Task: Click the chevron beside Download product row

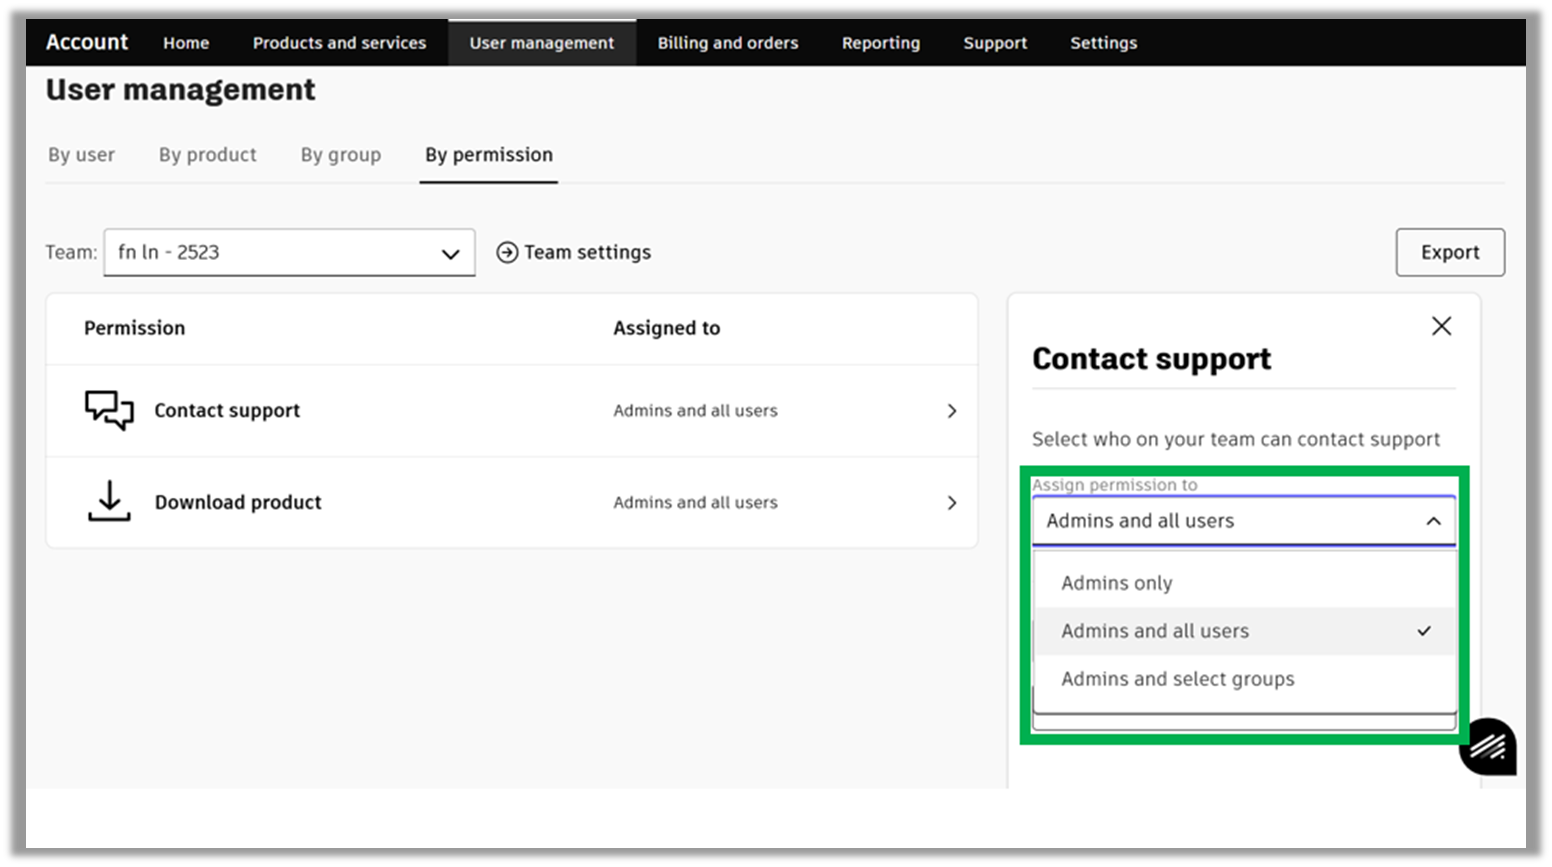Action: coord(951,502)
